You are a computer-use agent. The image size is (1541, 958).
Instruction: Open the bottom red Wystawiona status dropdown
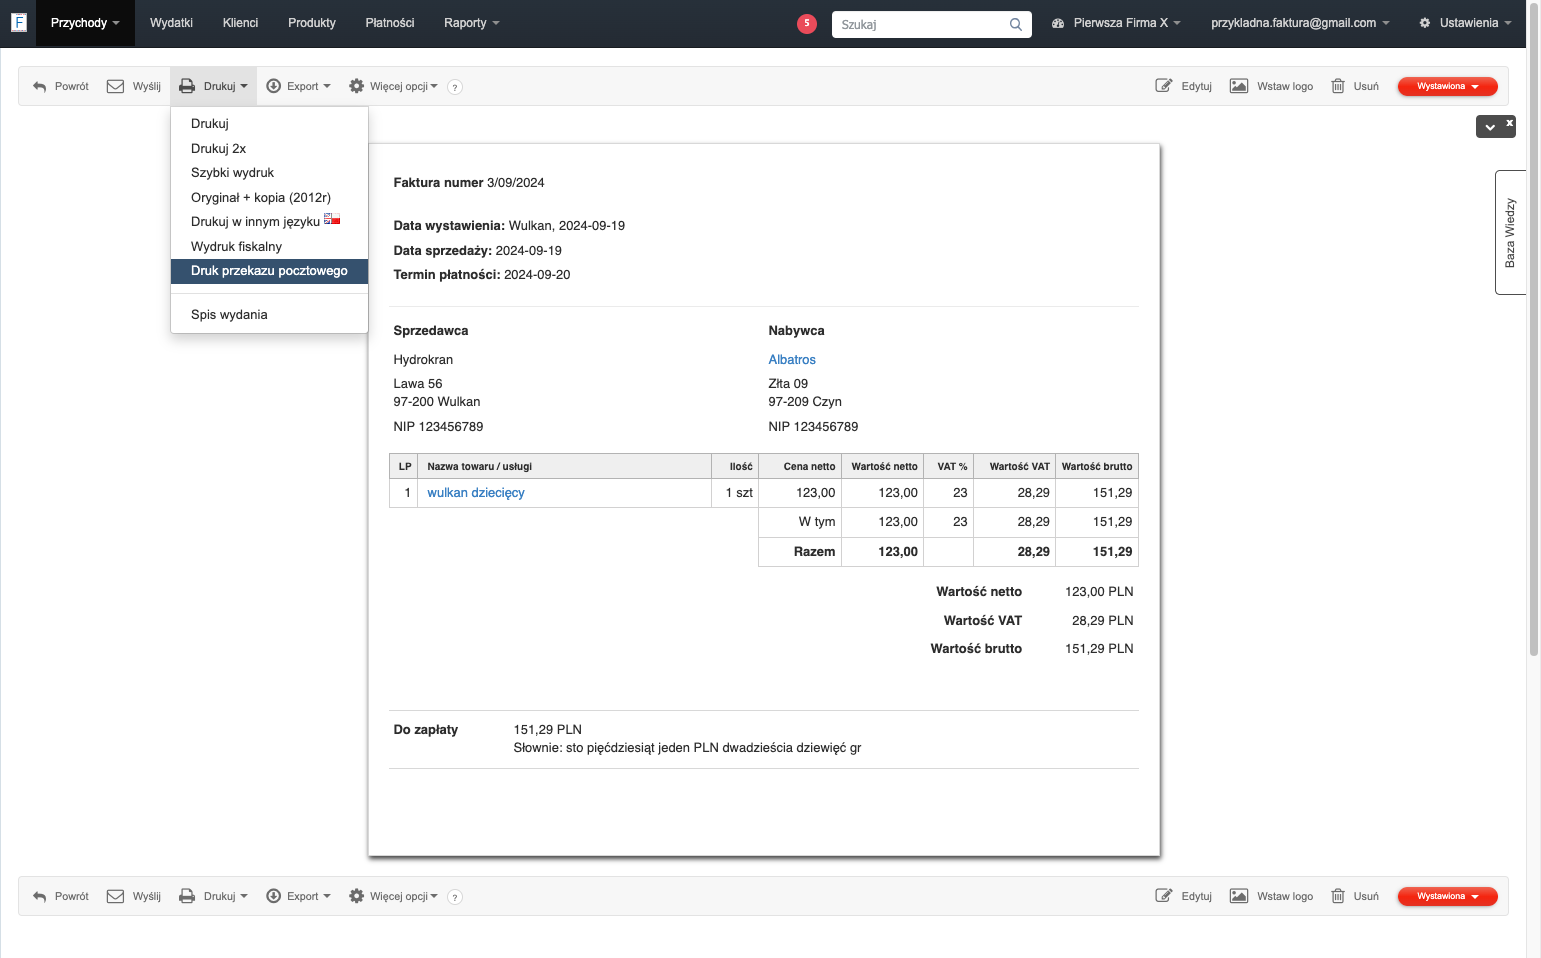(1447, 896)
